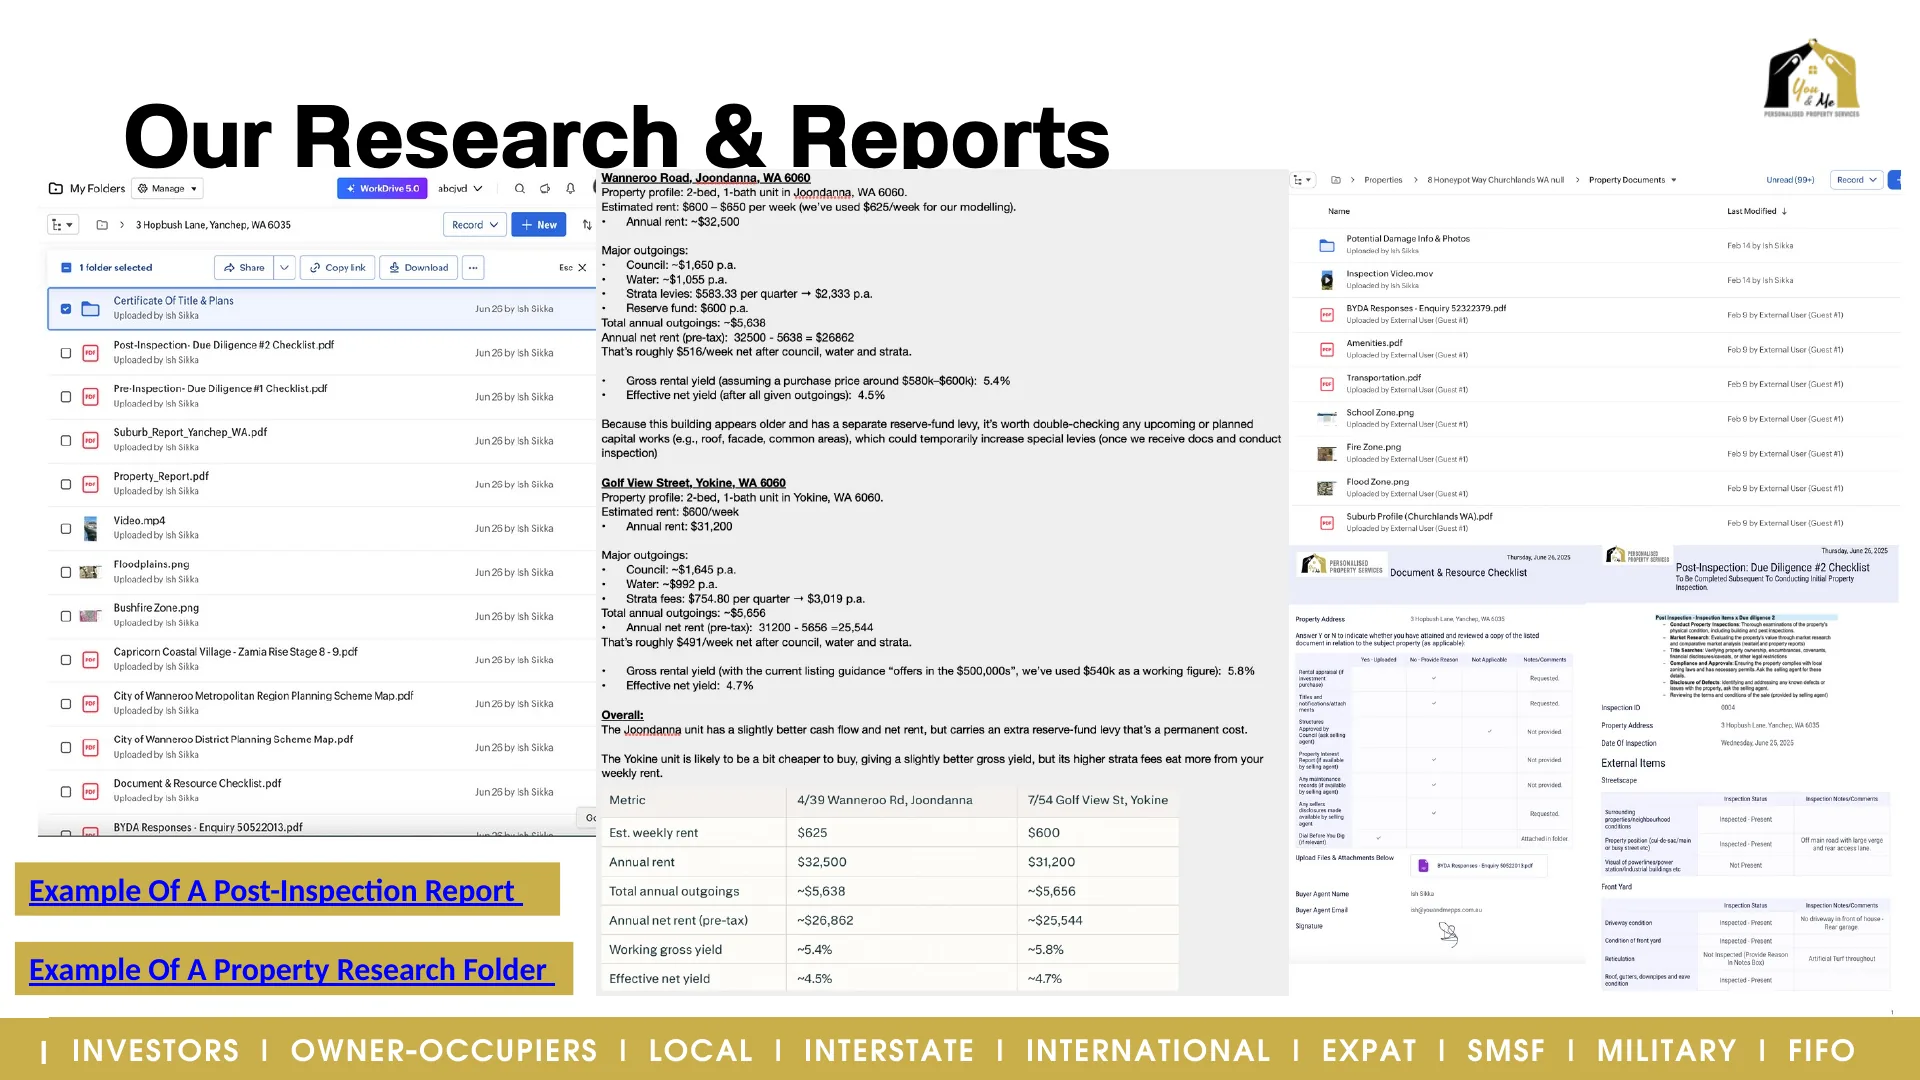Open Record dropdown next to New button
Image resolution: width=1920 pixels, height=1080 pixels.
474,225
